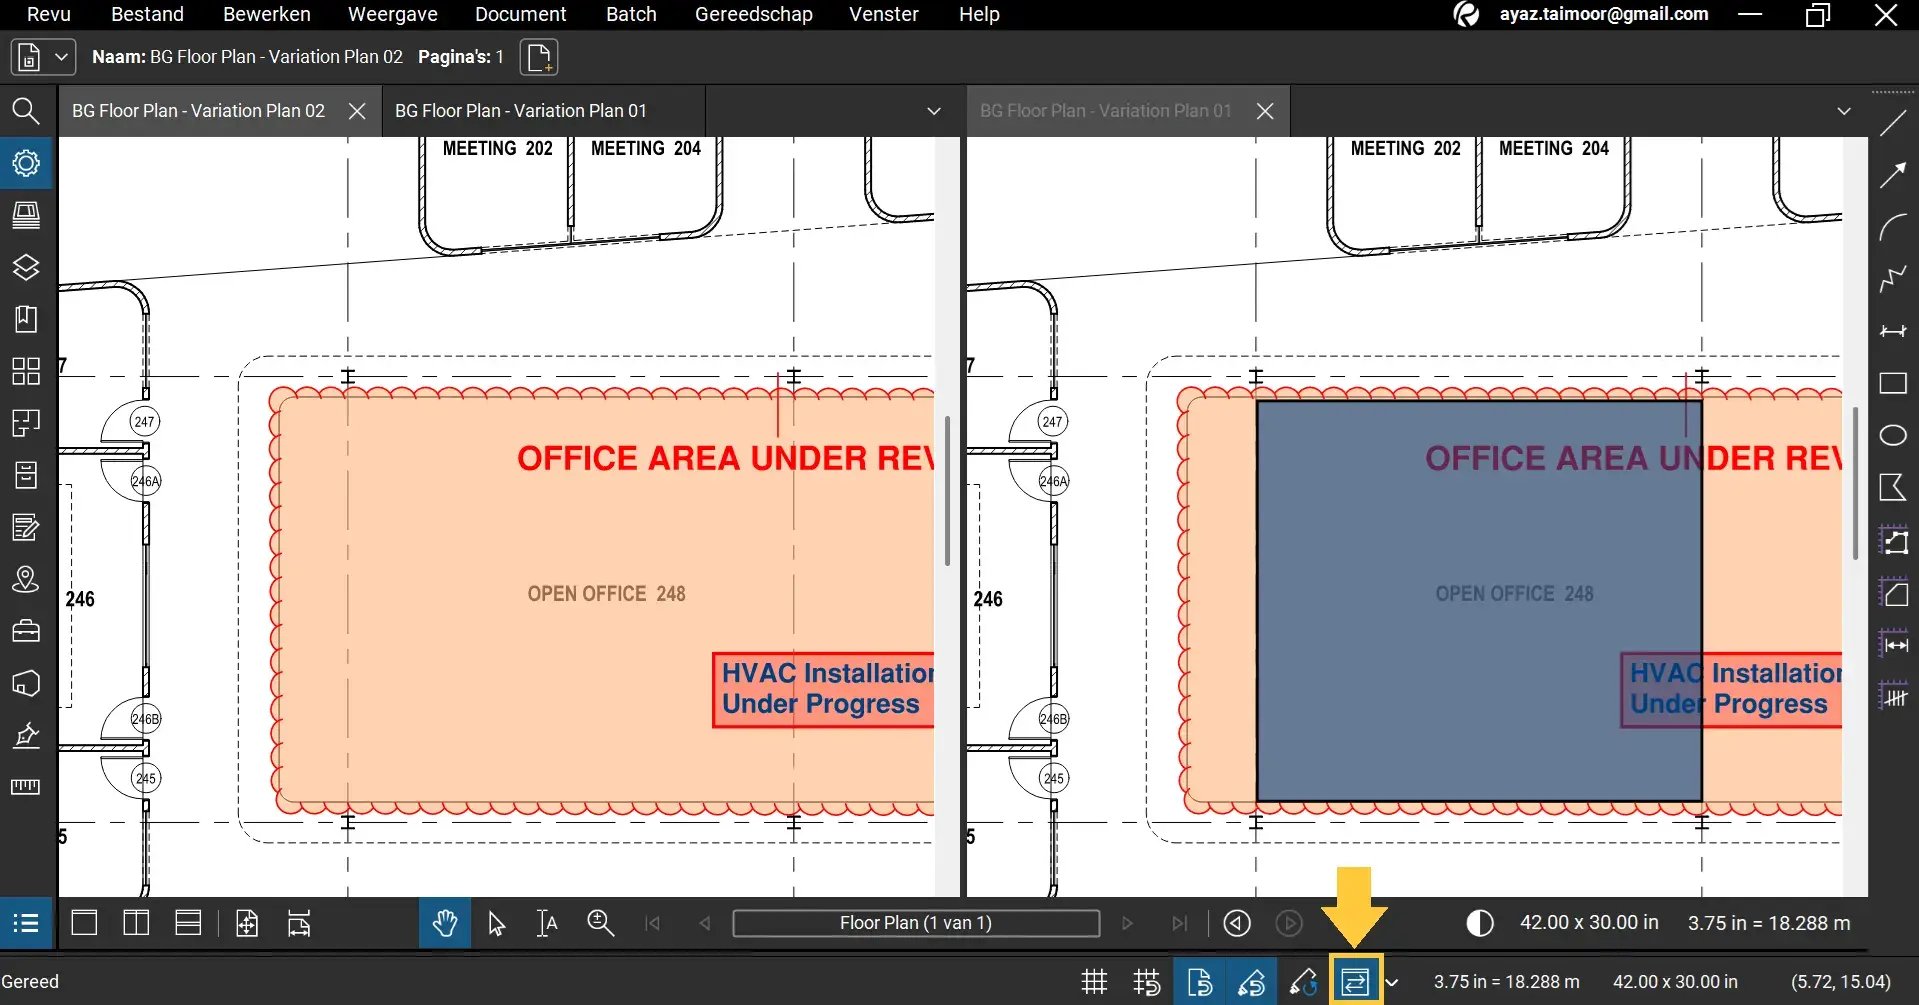This screenshot has width=1919, height=1005.
Task: Open the Properties gear panel
Action: click(26, 163)
